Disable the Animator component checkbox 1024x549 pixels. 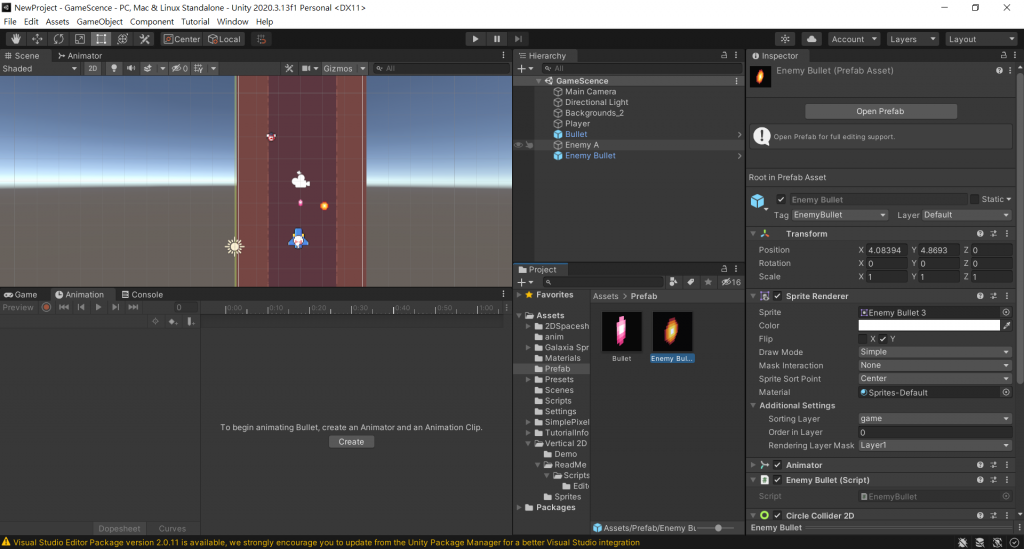pyautogui.click(x=777, y=465)
